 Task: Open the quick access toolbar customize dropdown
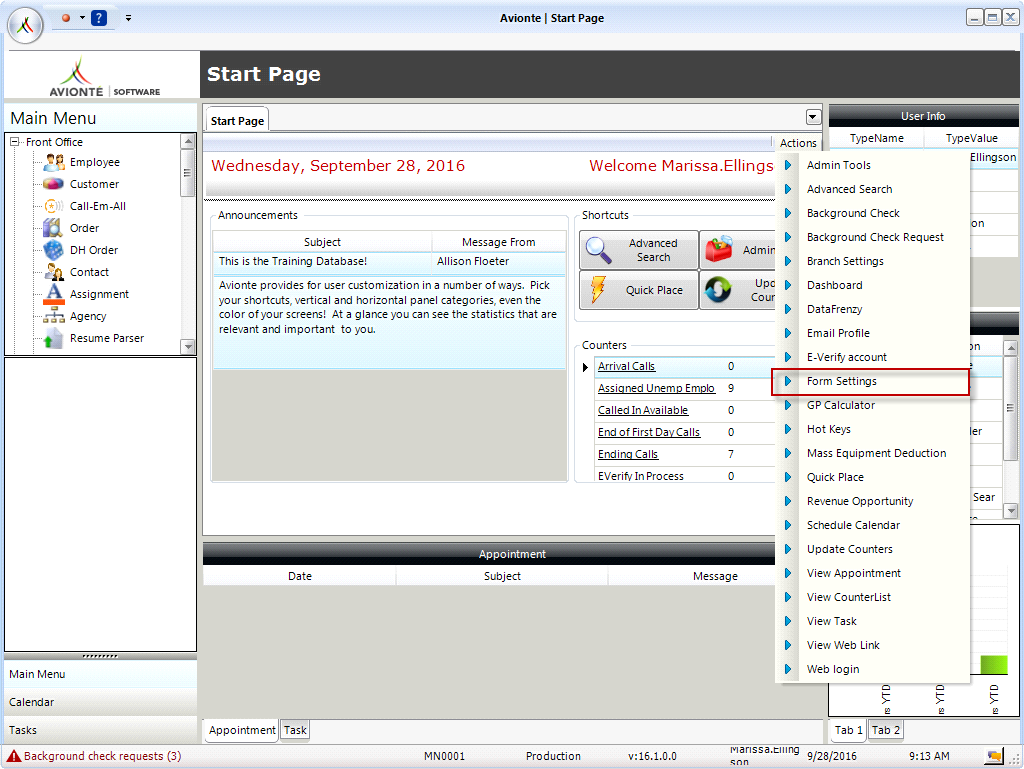click(x=129, y=18)
